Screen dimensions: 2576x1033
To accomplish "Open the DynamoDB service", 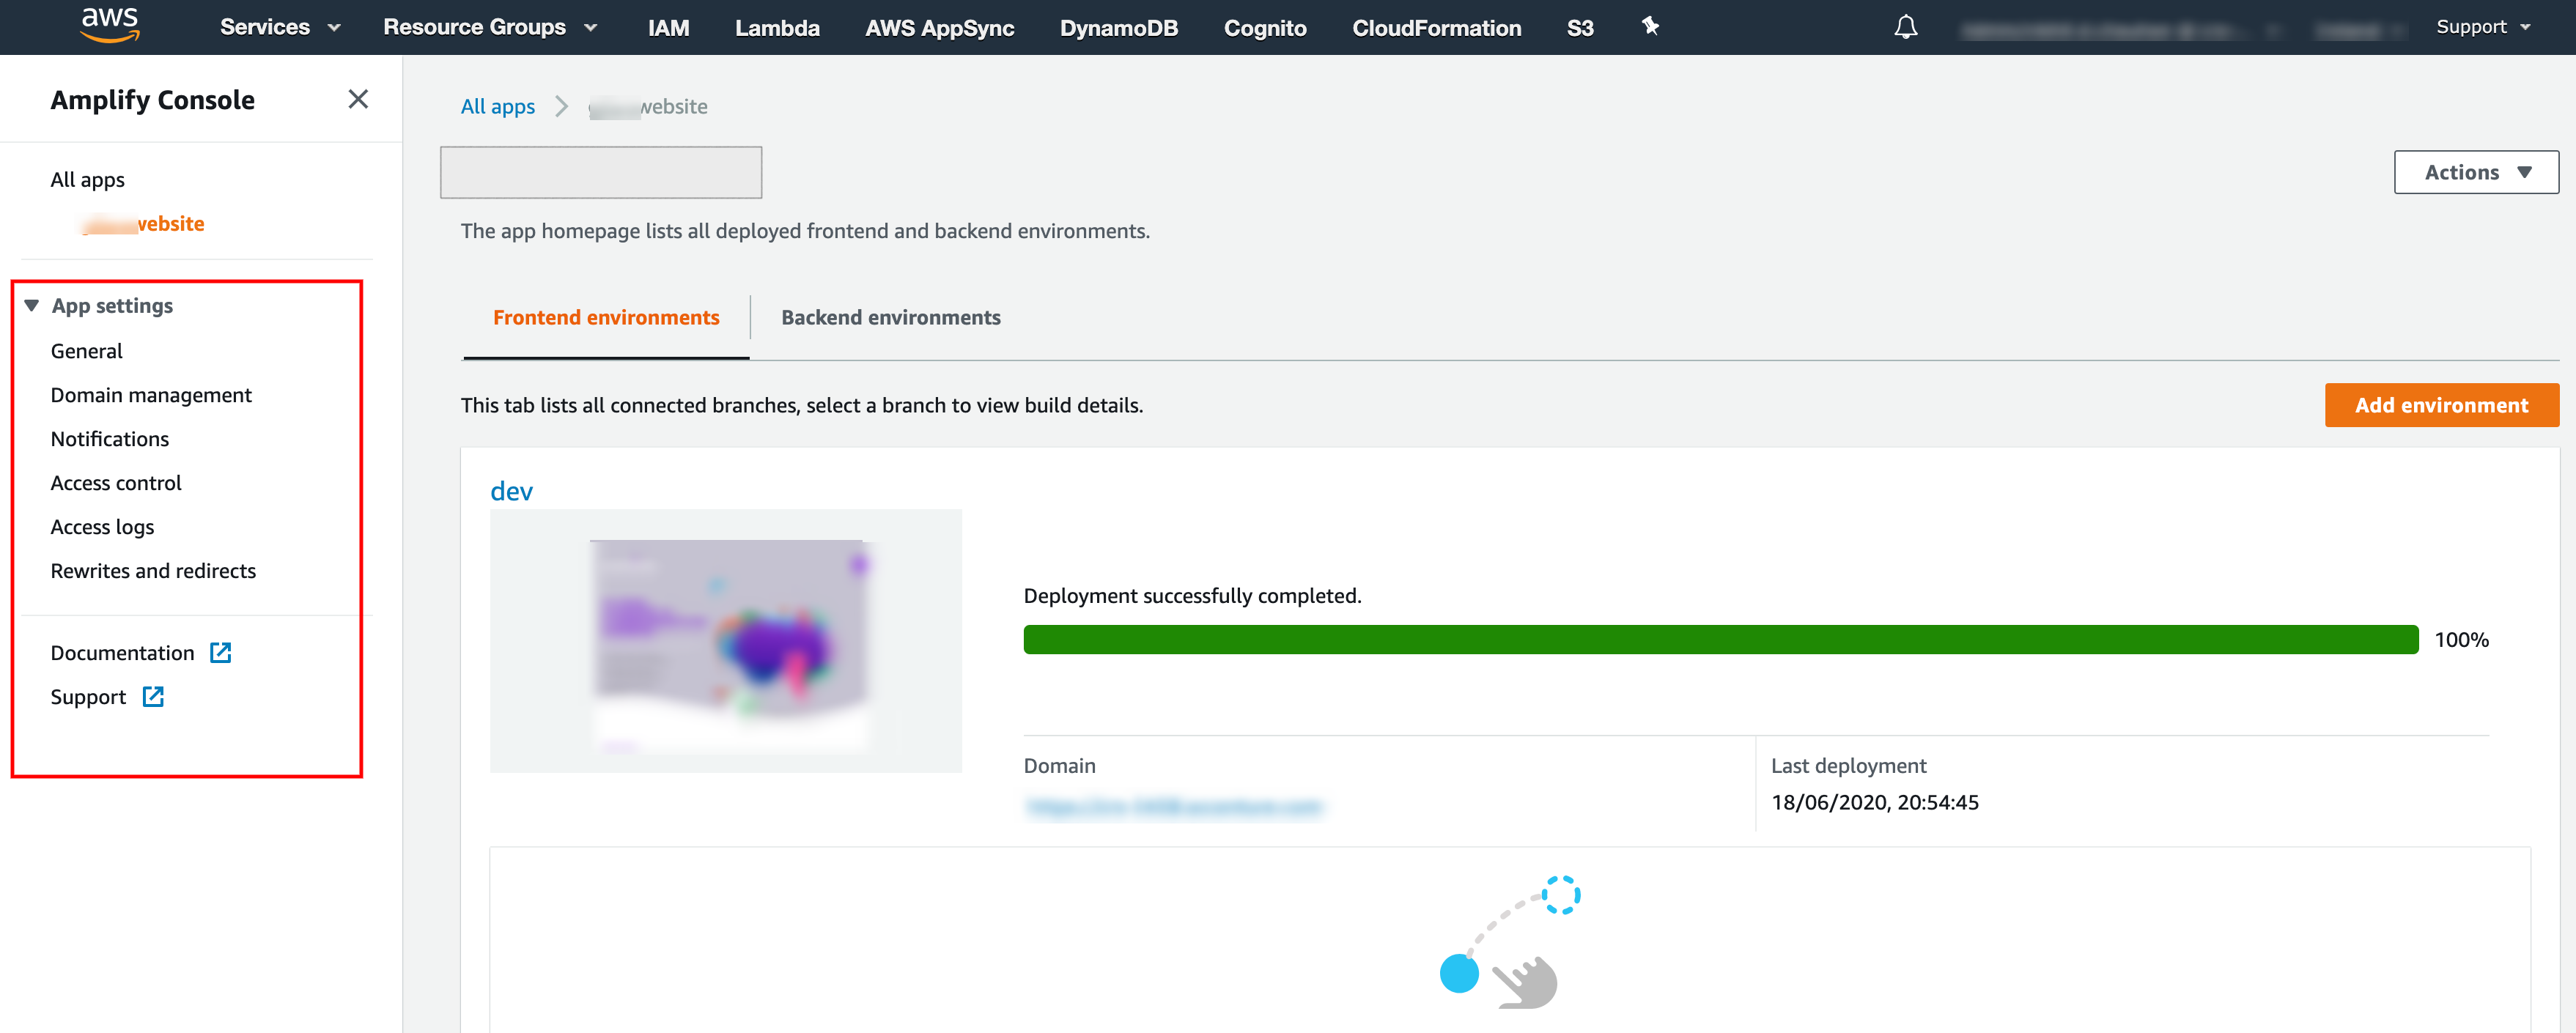I will [x=1118, y=27].
